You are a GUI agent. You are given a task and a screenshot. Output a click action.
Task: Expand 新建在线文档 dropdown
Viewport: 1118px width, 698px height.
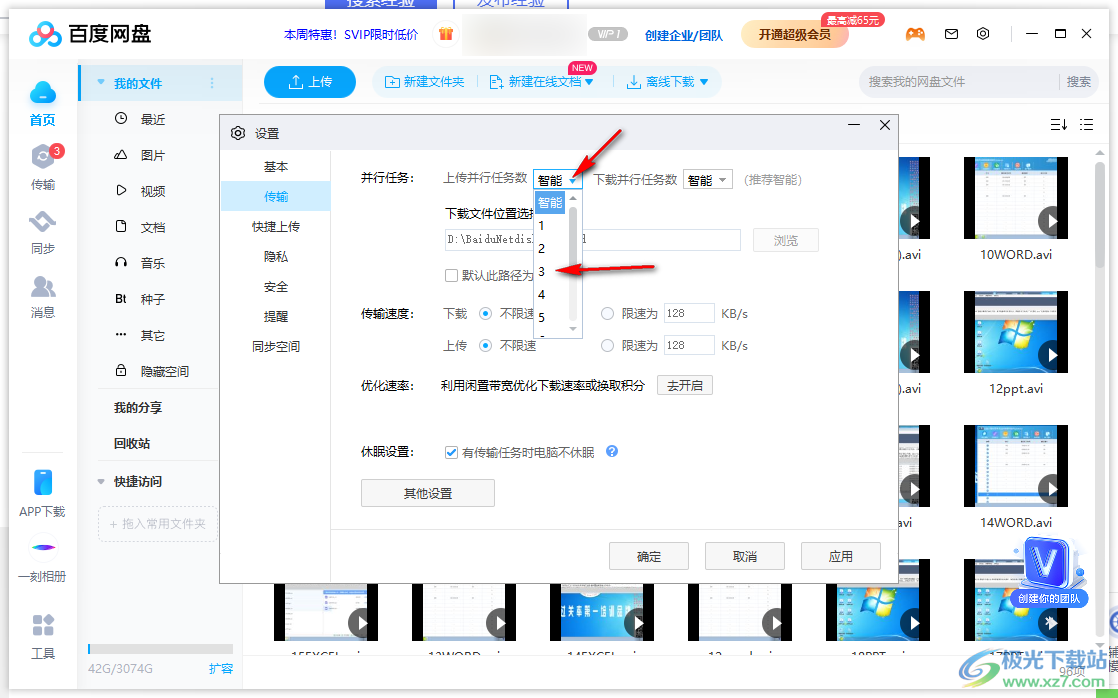[589, 82]
